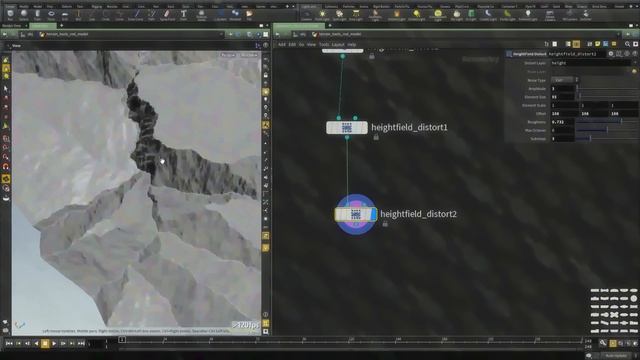Open the Distort Layer dropdown arrow
The height and width of the screenshot is (360, 640).
pyautogui.click(x=635, y=63)
